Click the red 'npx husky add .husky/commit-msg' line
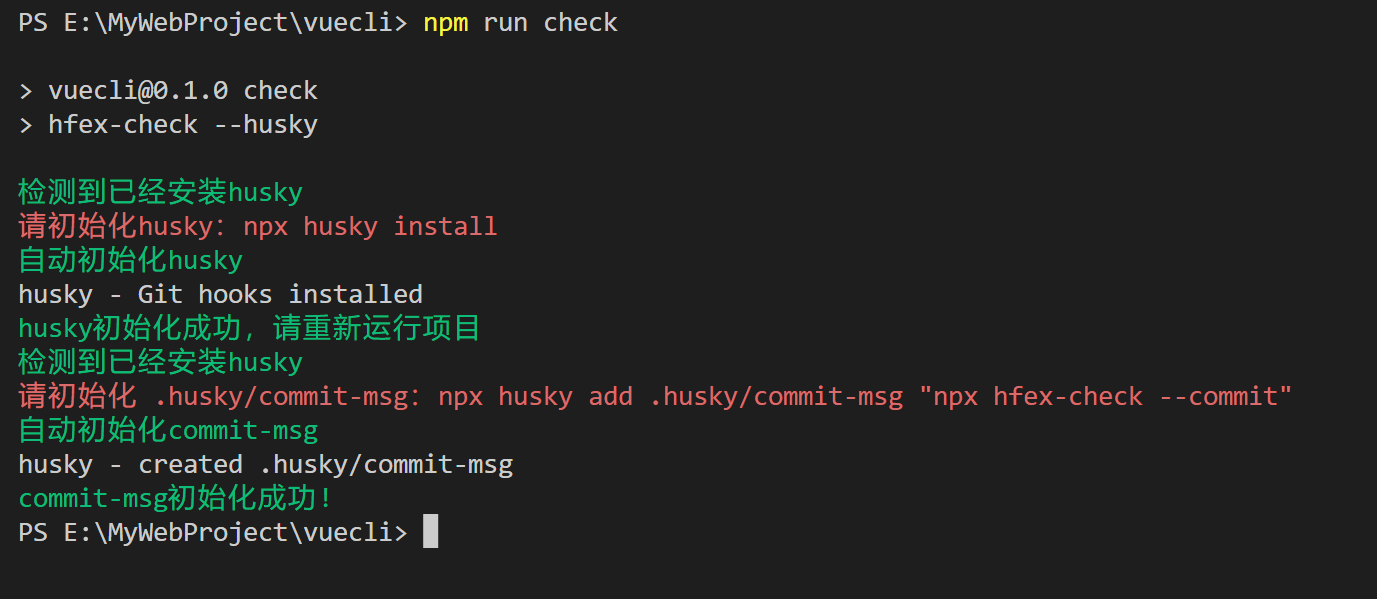Image resolution: width=1377 pixels, height=599 pixels. tap(656, 396)
